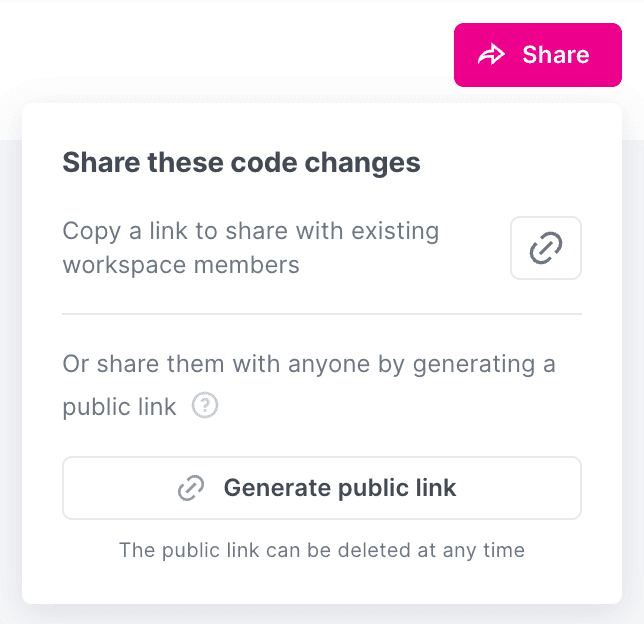The width and height of the screenshot is (644, 624).
Task: Click the "Share" text label on pink button
Action: pos(555,55)
